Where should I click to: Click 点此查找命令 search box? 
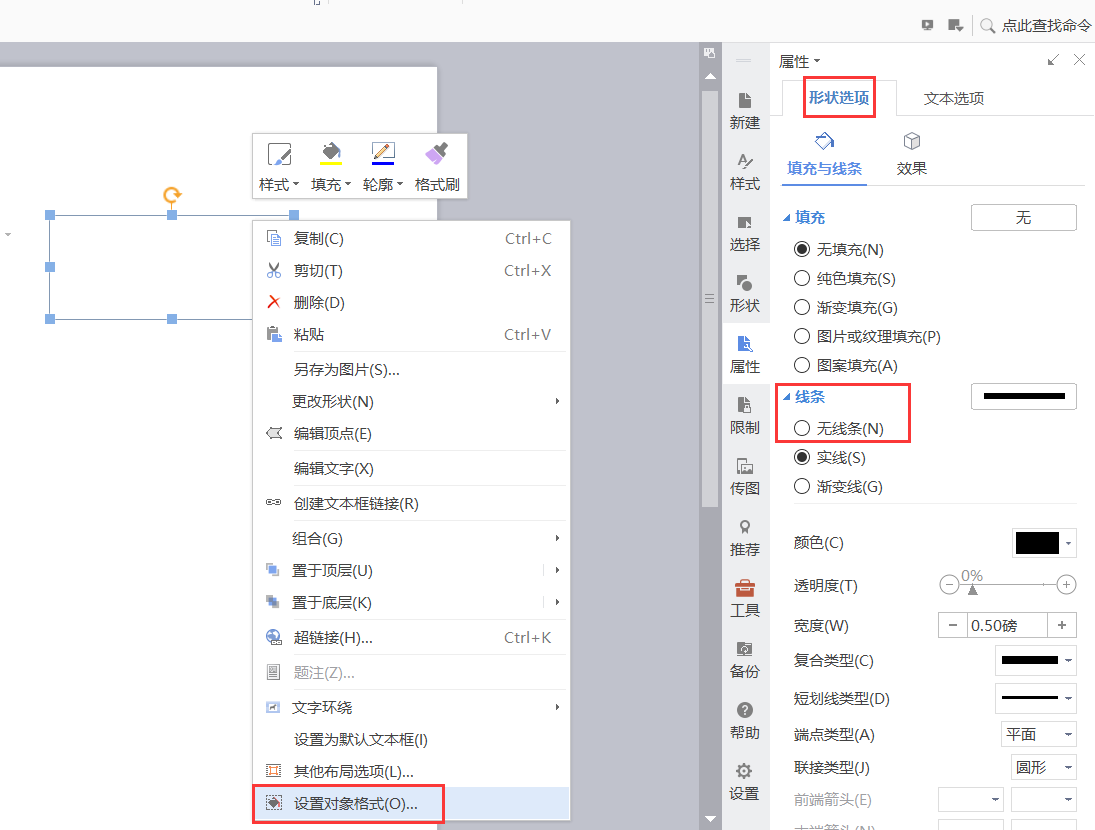click(x=1045, y=26)
